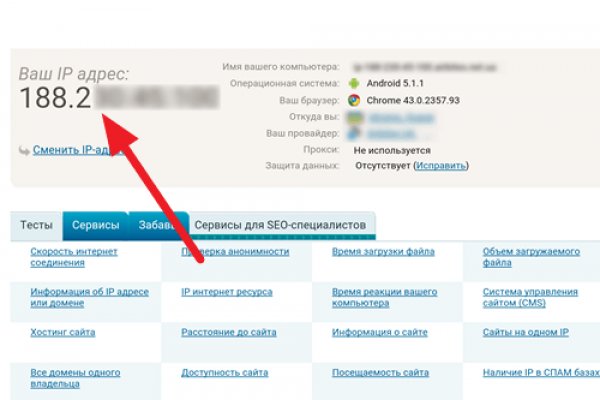Click the Исправить link for data protection
The height and width of the screenshot is (400, 600).
click(438, 164)
